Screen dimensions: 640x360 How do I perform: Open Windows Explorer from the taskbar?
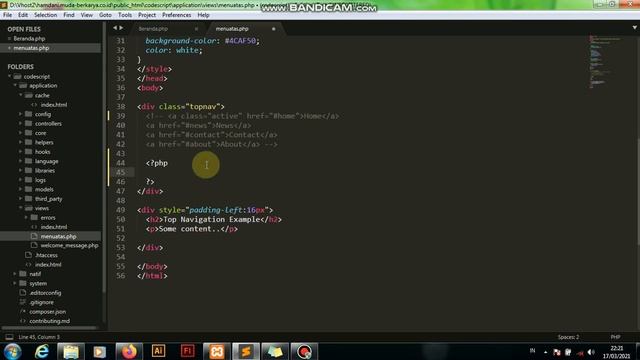click(x=71, y=351)
